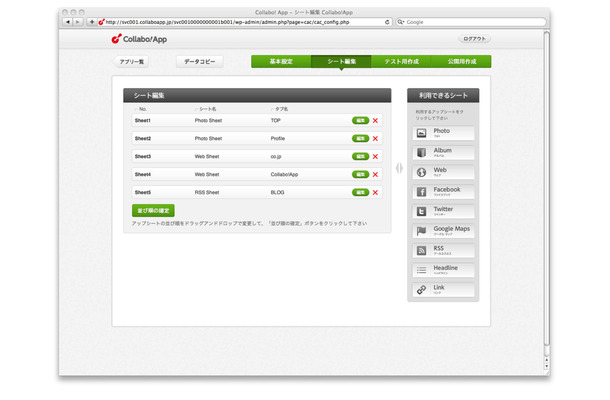The height and width of the screenshot is (400, 610).
Task: Reload page with the refresh icon
Action: [x=387, y=22]
